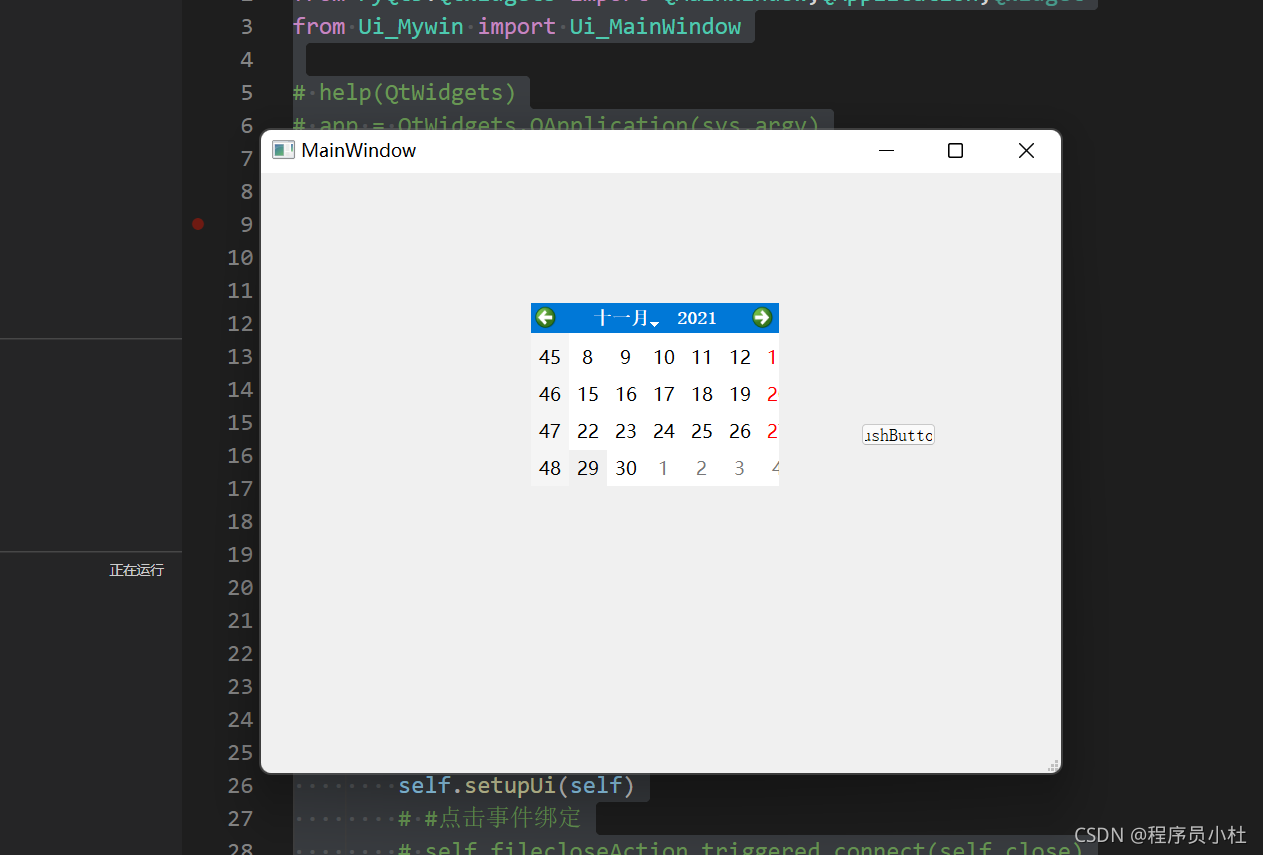Select date 18 in the calendar
1263x855 pixels.
coord(702,394)
